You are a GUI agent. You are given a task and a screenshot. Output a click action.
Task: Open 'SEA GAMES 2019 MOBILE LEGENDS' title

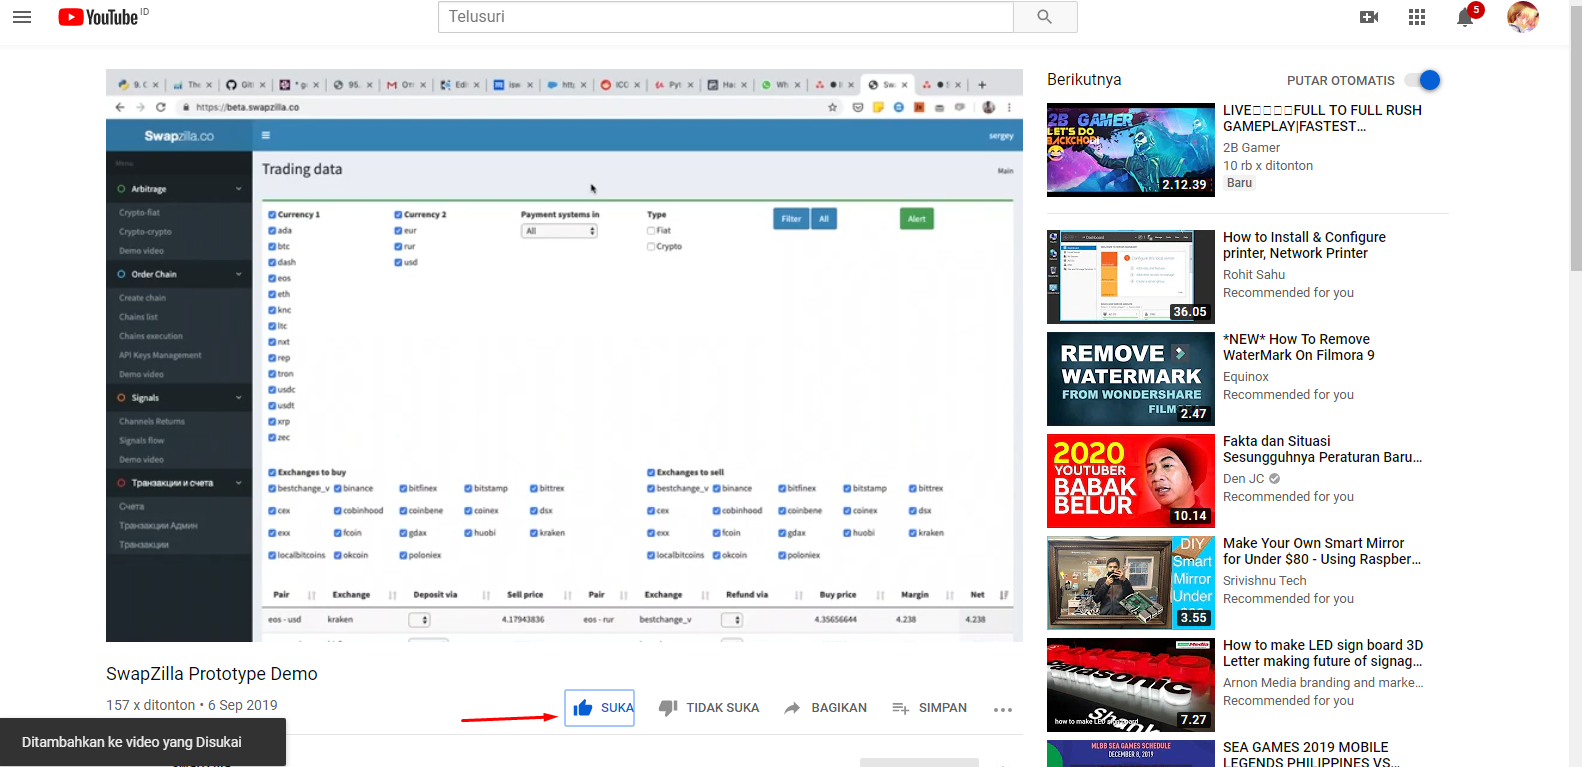tap(1311, 754)
